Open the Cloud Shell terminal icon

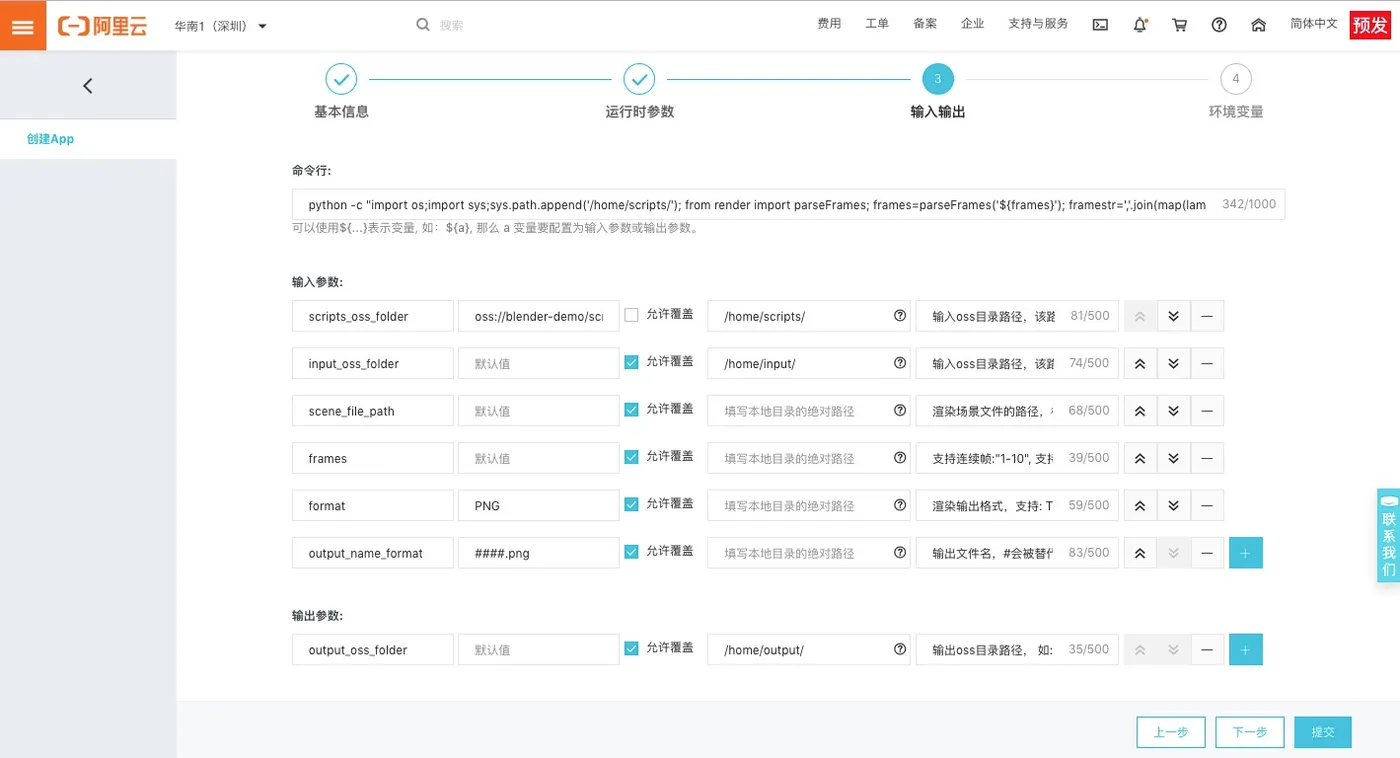click(x=1100, y=25)
